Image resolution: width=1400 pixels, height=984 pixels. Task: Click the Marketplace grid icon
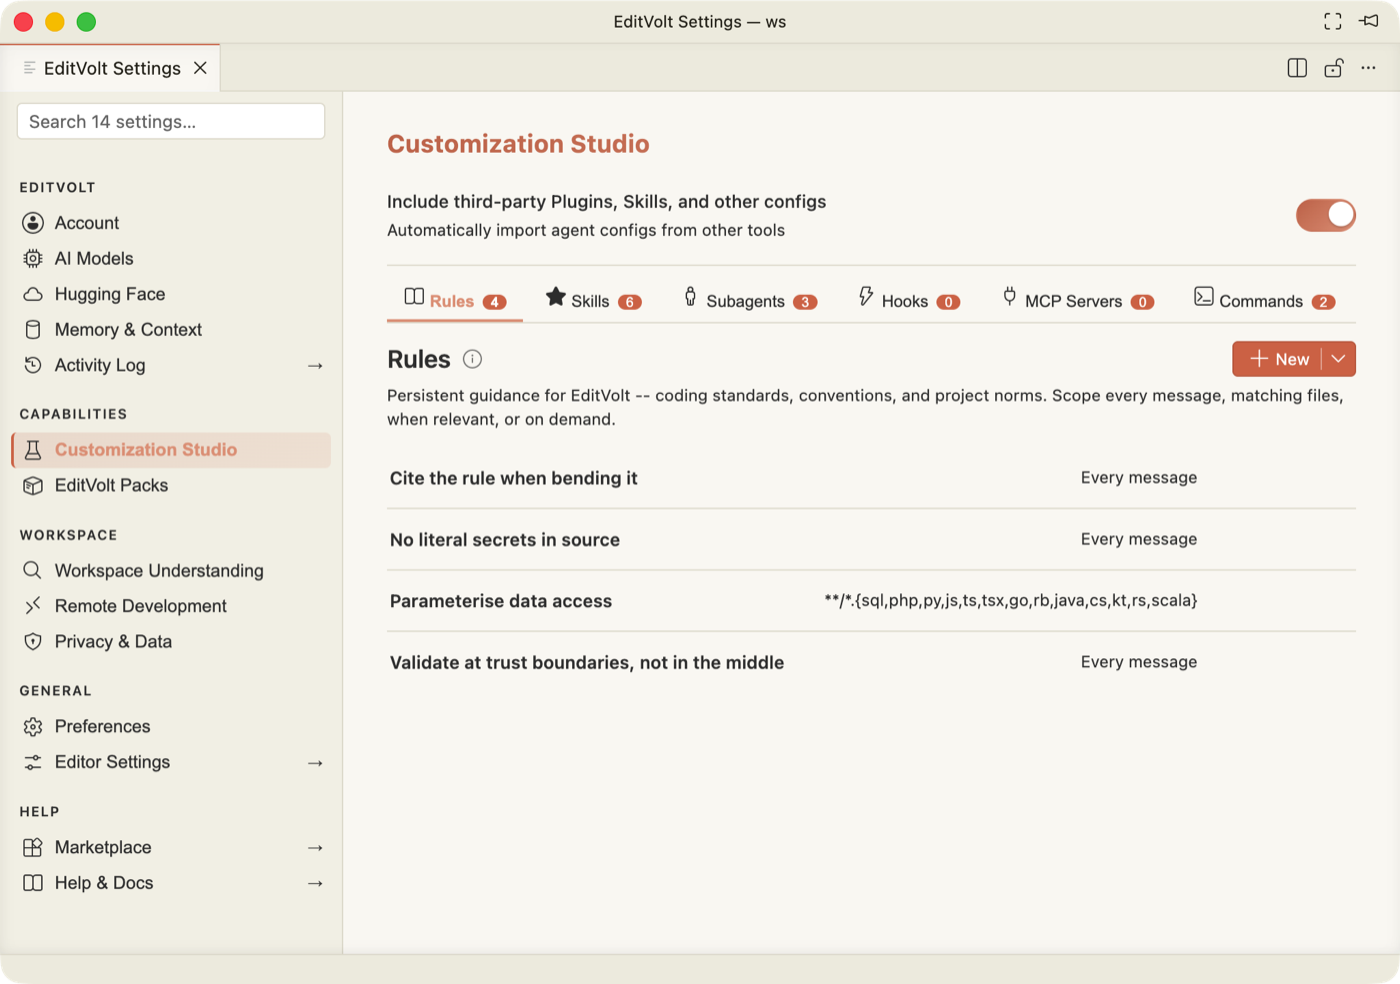point(33,848)
